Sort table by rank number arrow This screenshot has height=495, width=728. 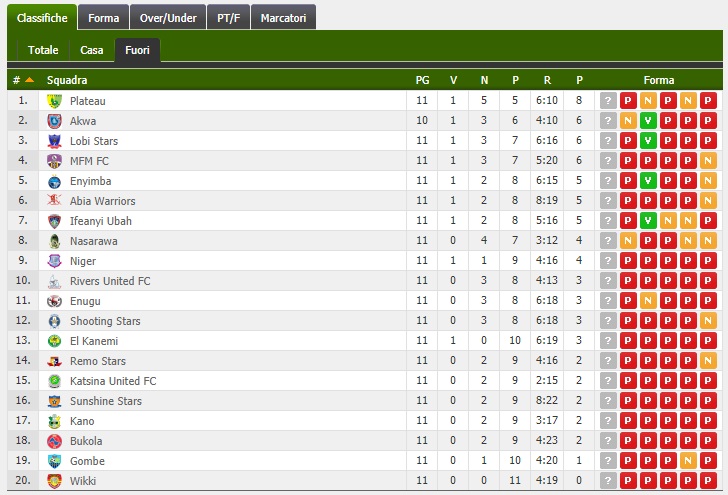point(29,80)
